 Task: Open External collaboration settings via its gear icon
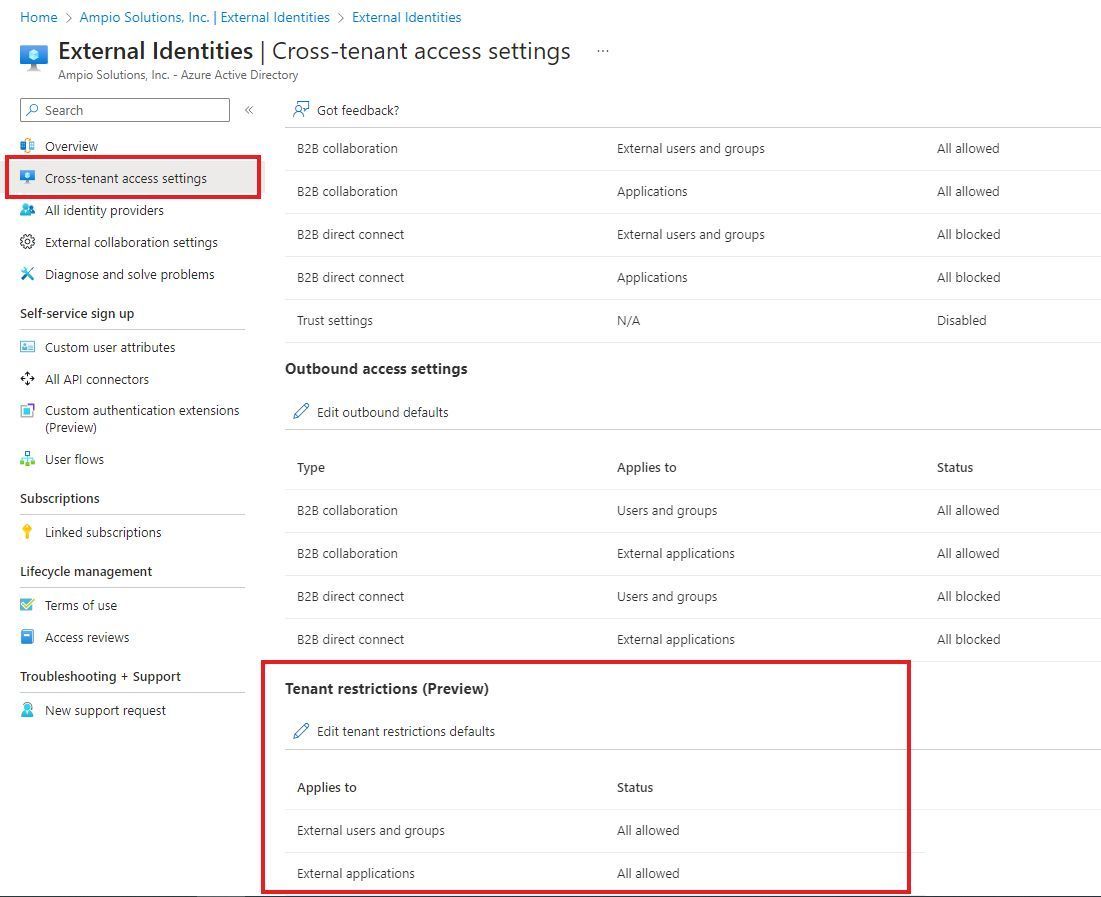29,242
